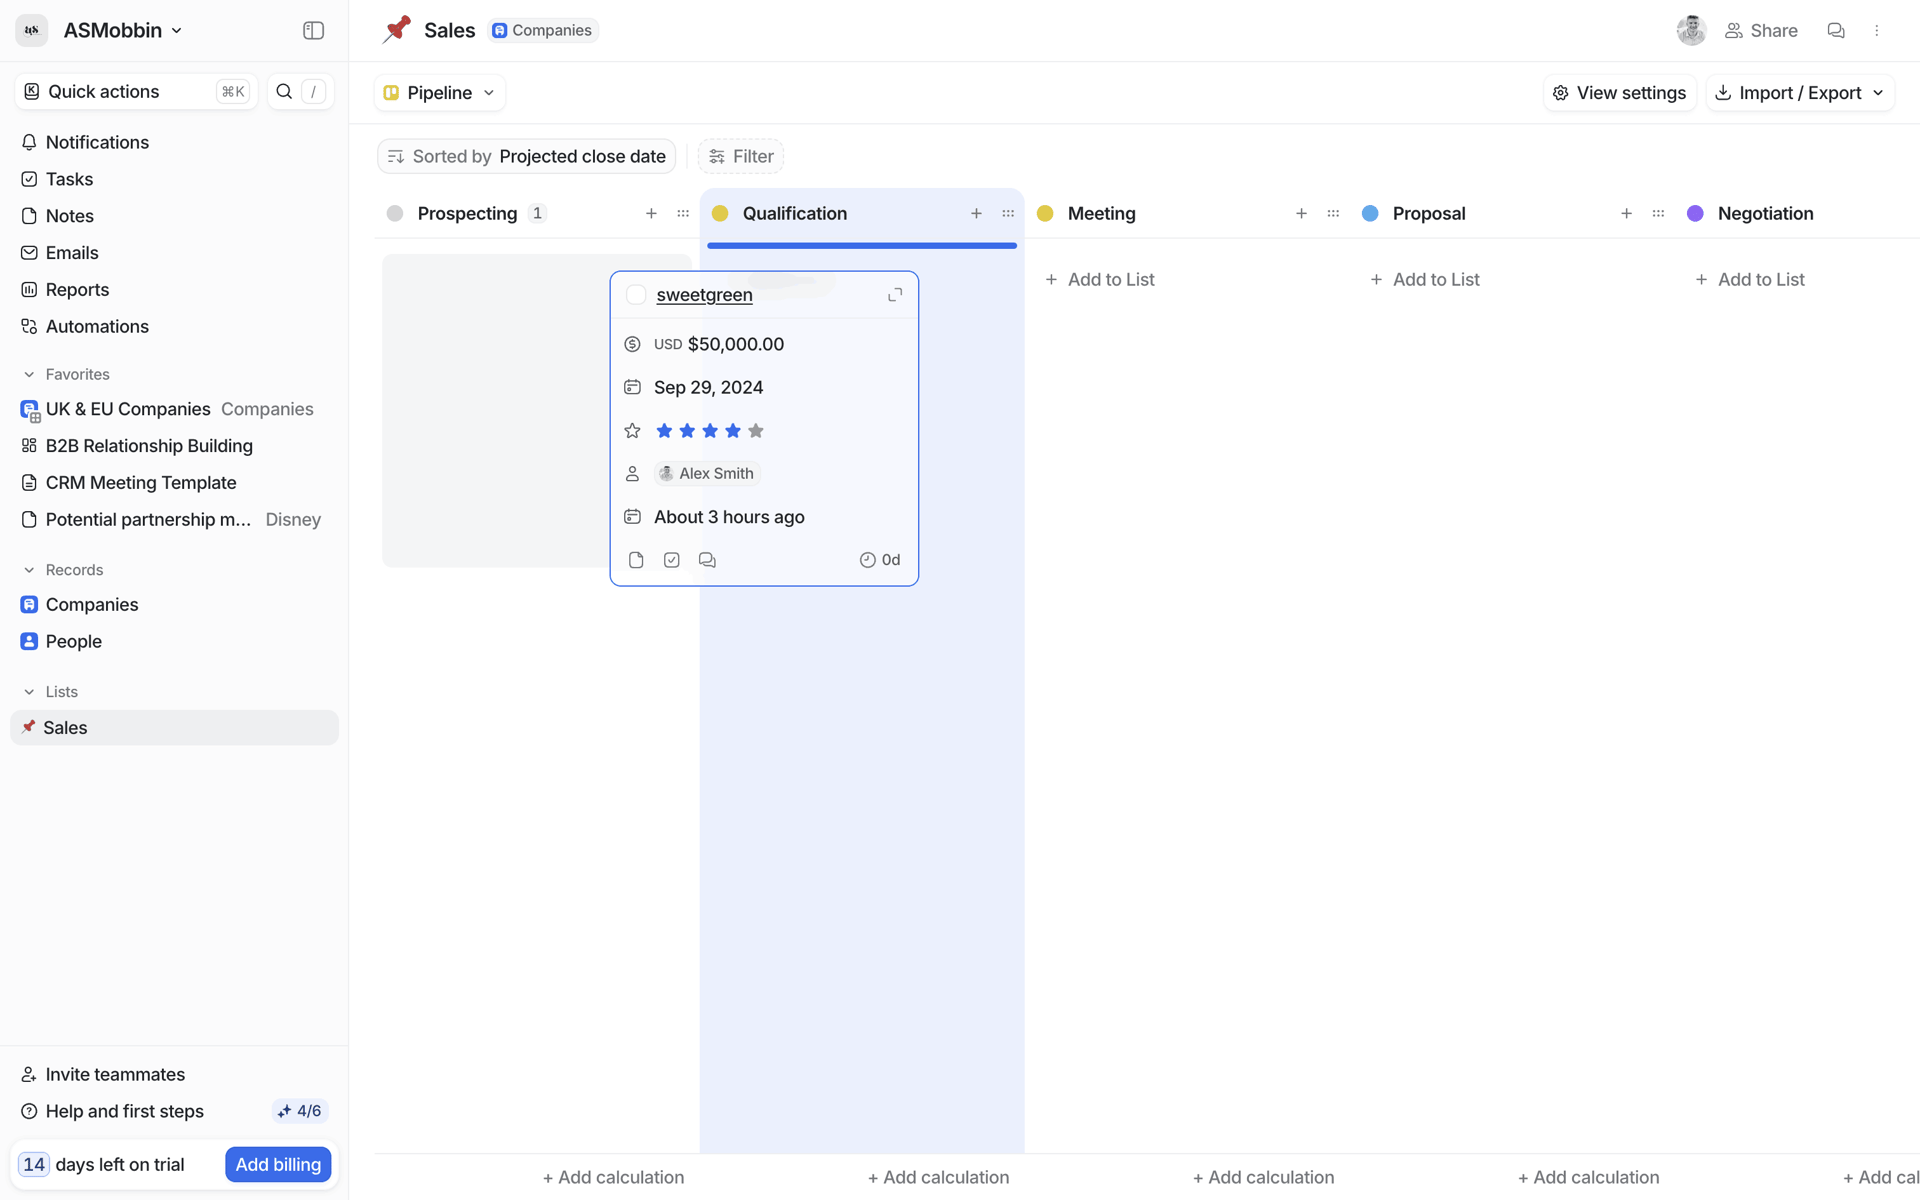The width and height of the screenshot is (1920, 1200).
Task: Click the 4/6 progress badge
Action: click(300, 1111)
